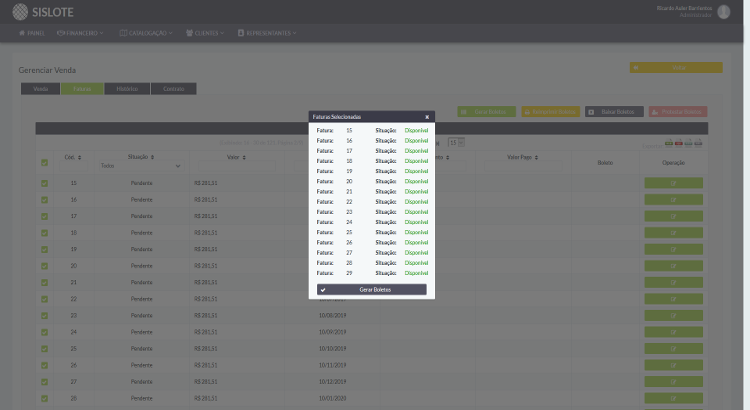Click the SISLOTE globe logo
Image resolution: width=750 pixels, height=410 pixels.
20,11
